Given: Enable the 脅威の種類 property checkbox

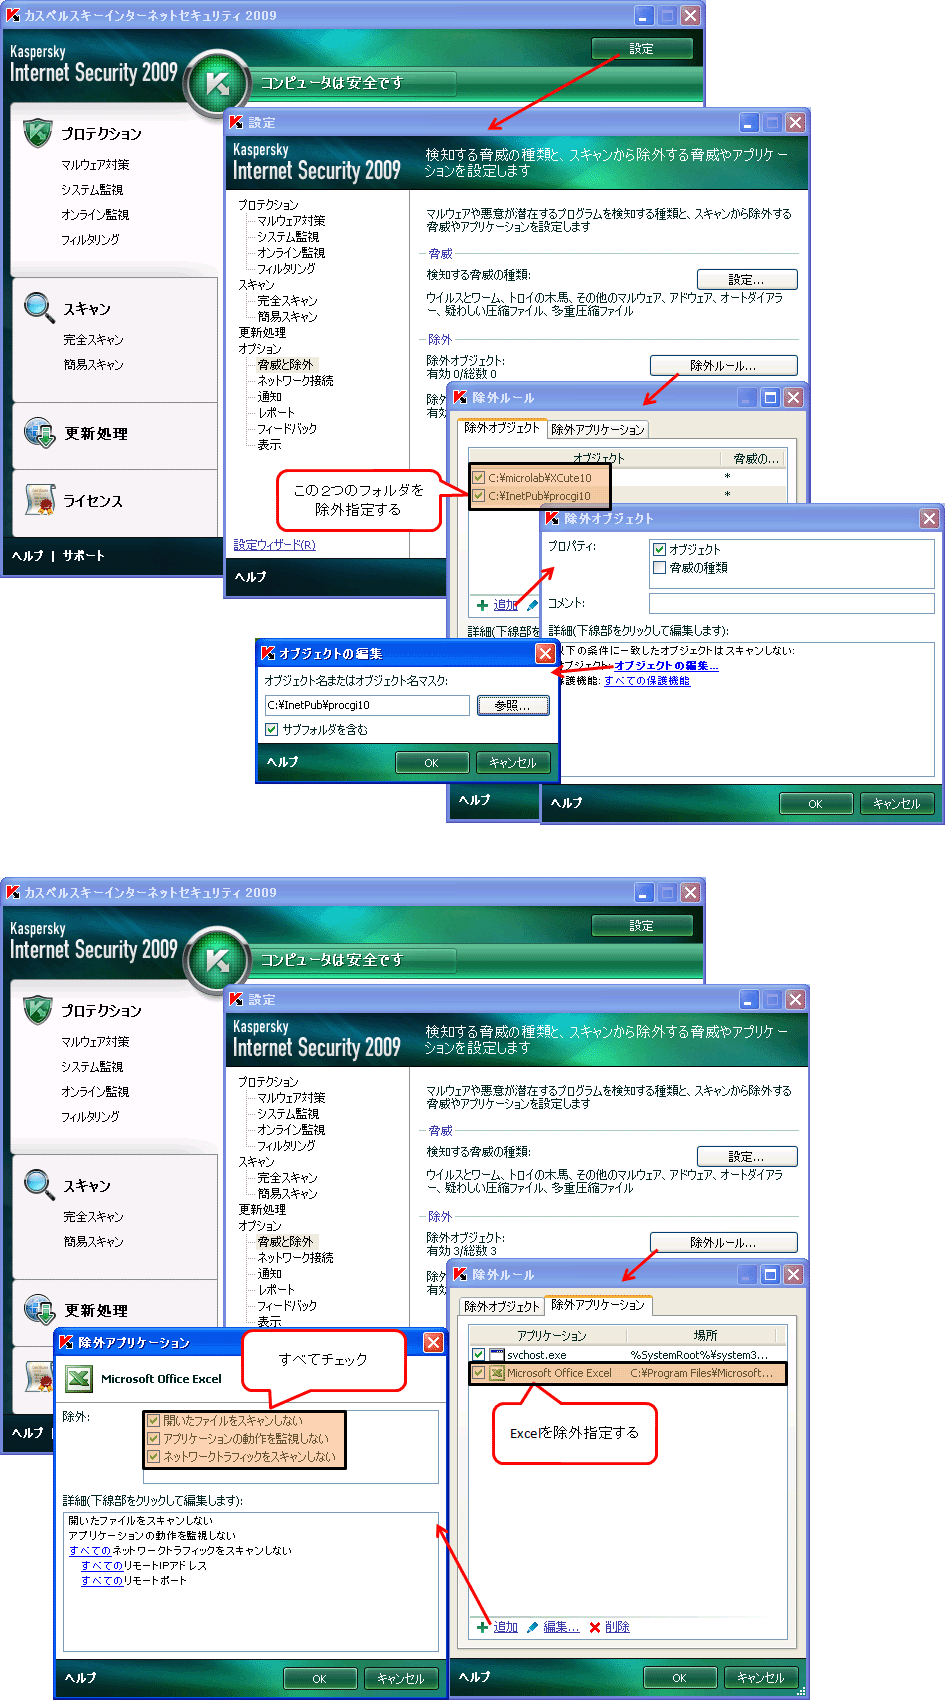Looking at the screenshot, I should [x=659, y=568].
